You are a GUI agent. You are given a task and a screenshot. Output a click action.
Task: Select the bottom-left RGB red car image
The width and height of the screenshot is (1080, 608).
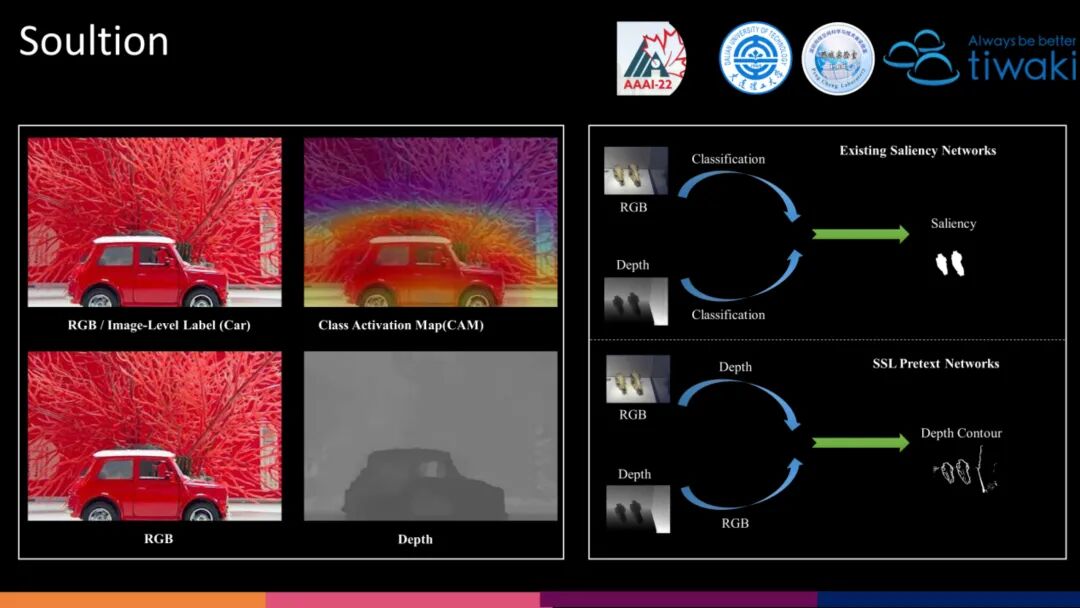(154, 436)
